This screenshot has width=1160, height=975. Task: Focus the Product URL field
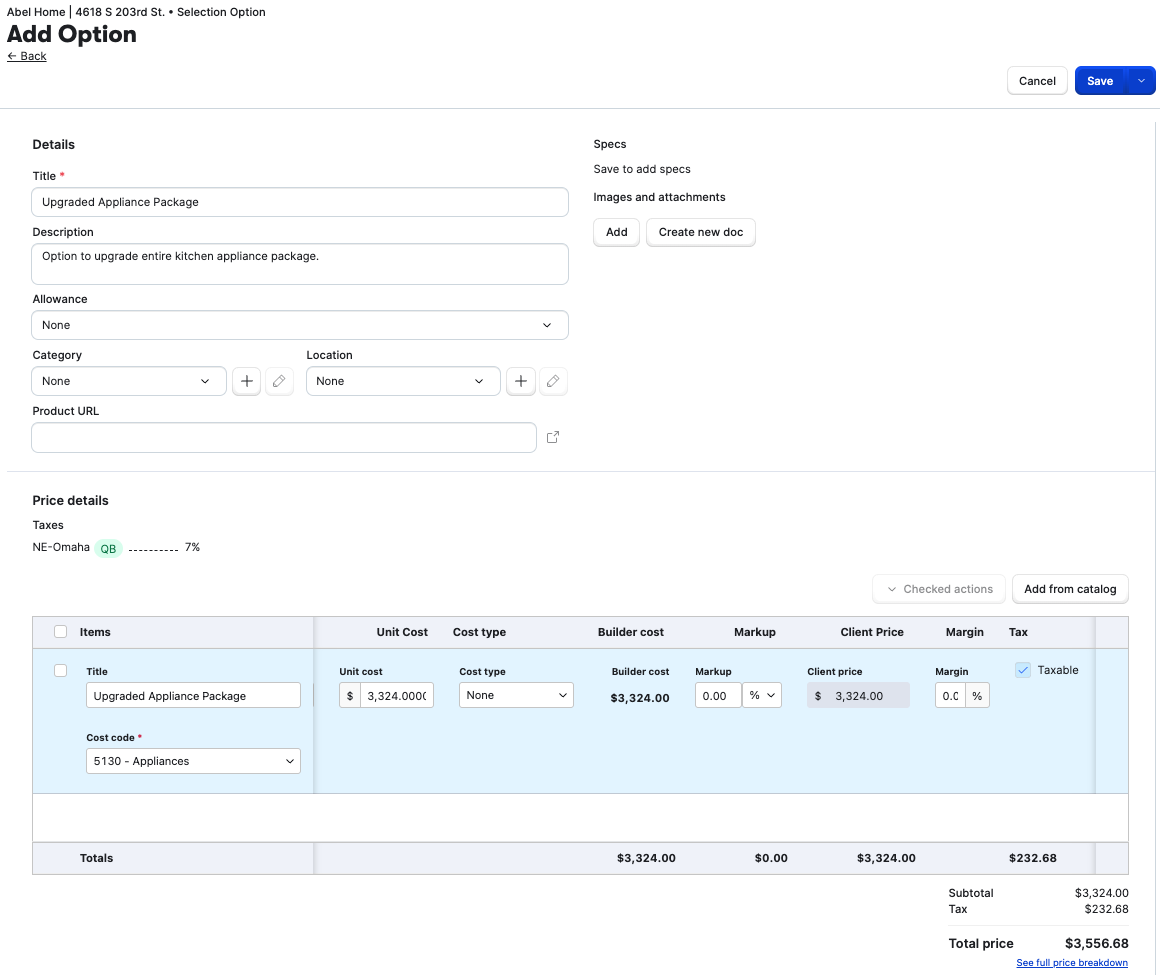pos(284,437)
